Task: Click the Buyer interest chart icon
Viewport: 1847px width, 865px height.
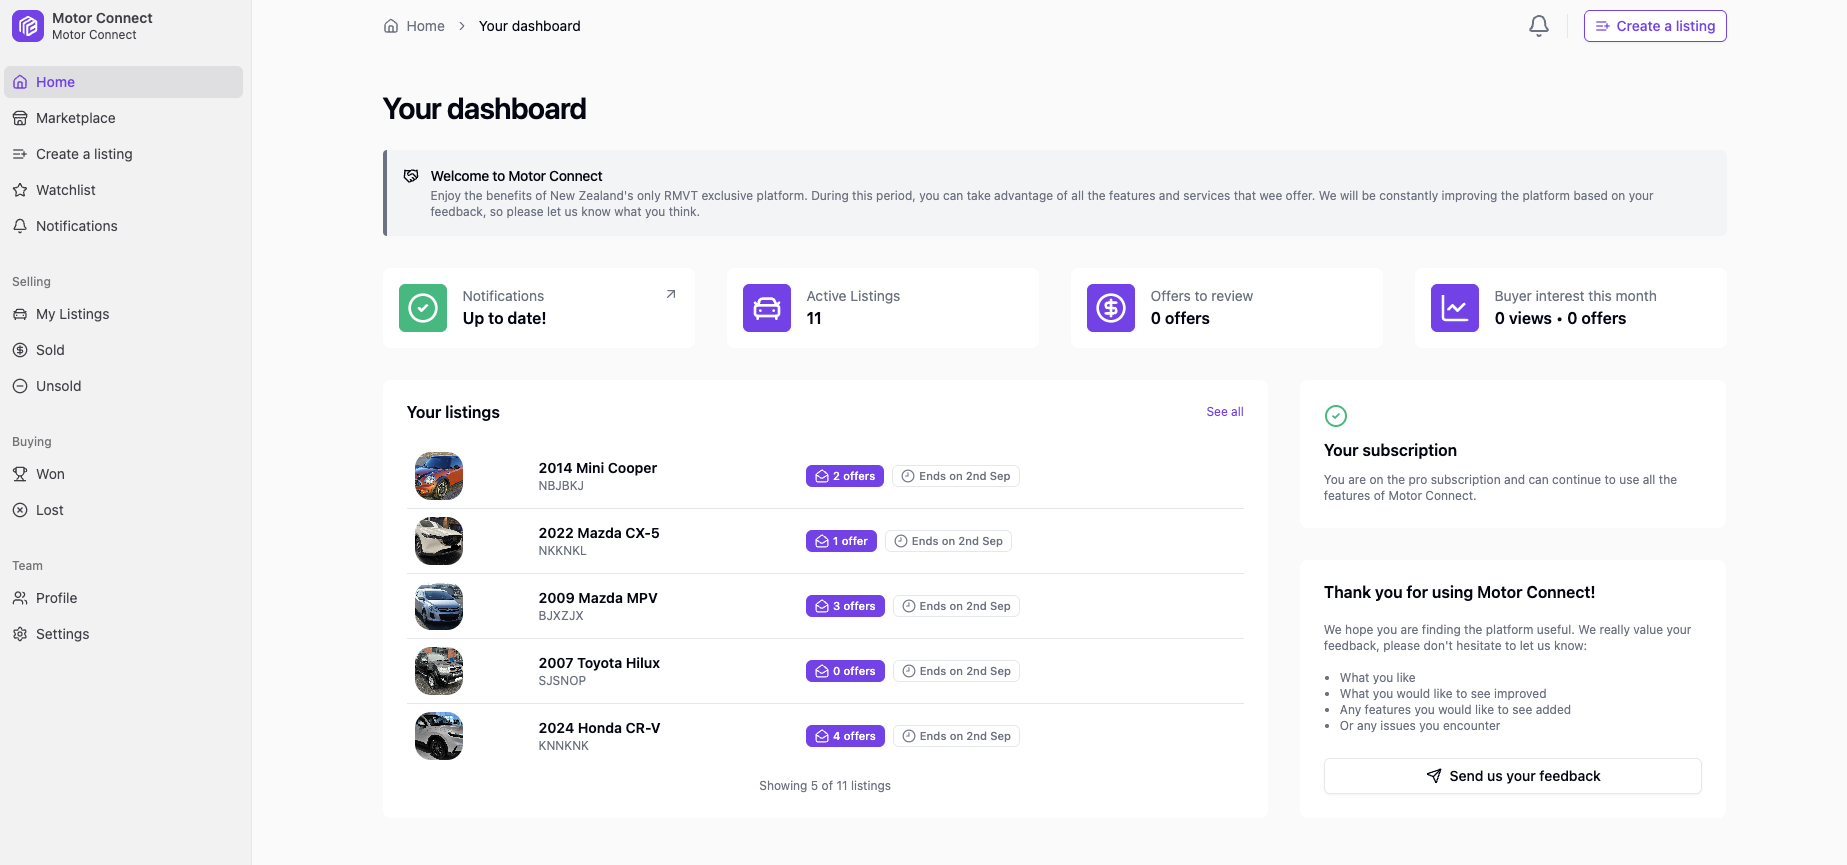Action: [1455, 308]
